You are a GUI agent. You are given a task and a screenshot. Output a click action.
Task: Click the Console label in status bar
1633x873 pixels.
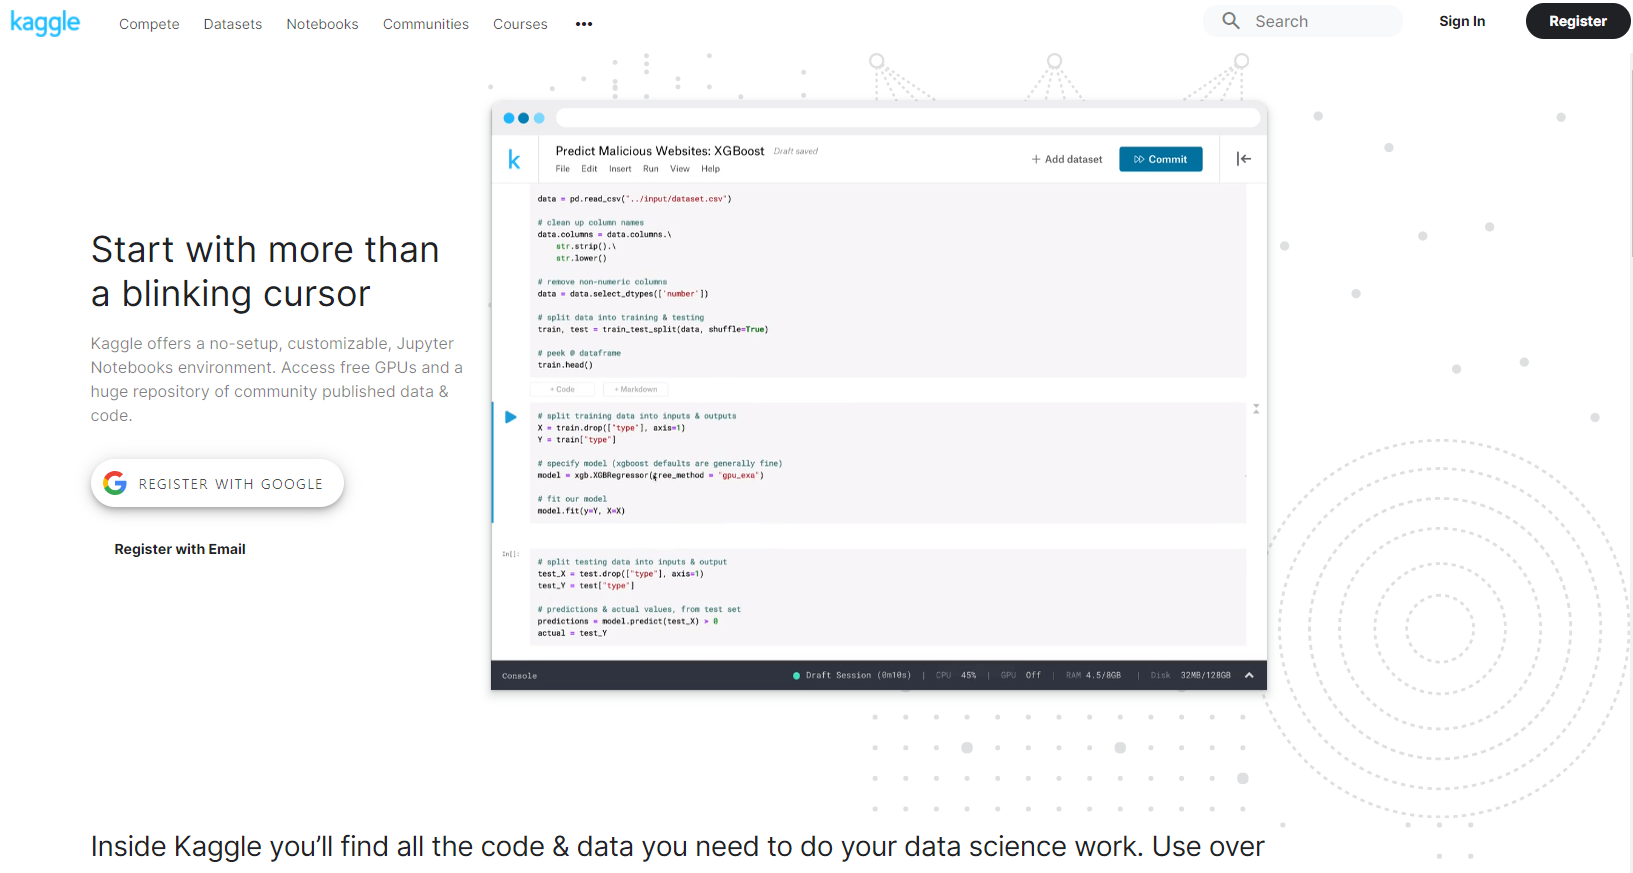[x=520, y=676]
